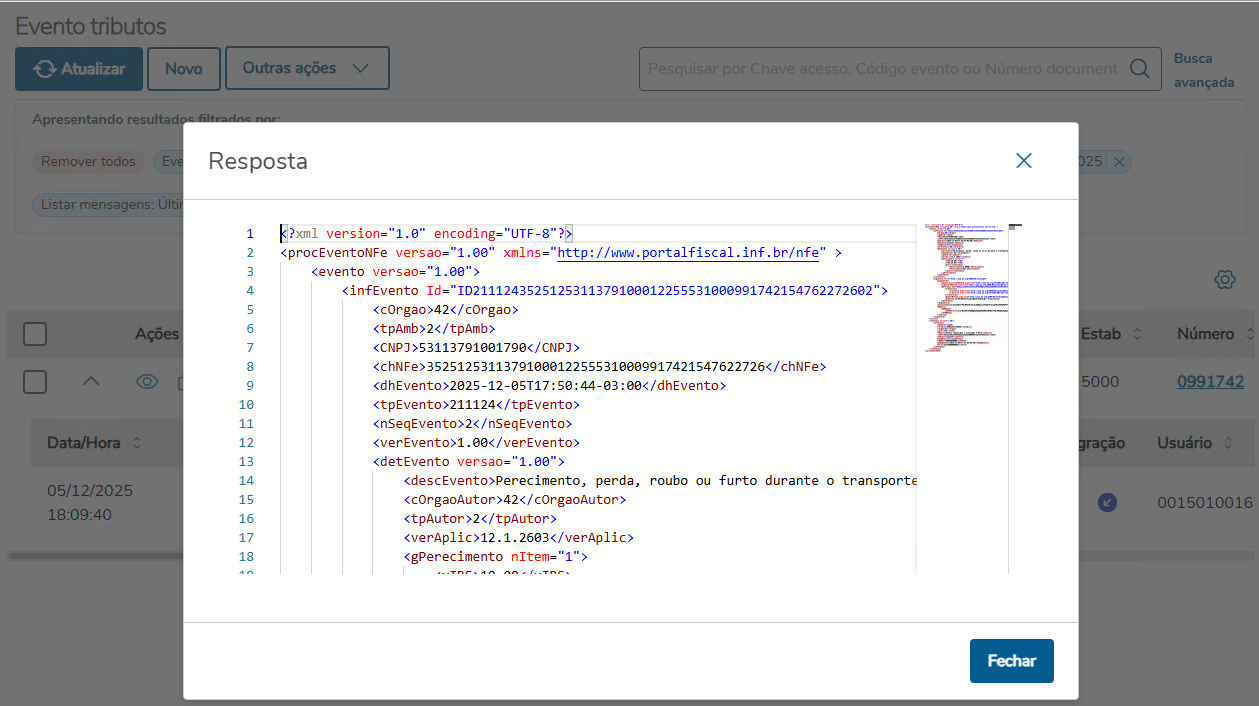Click the eye view icon in the row
Image resolution: width=1259 pixels, height=706 pixels.
pyautogui.click(x=147, y=381)
